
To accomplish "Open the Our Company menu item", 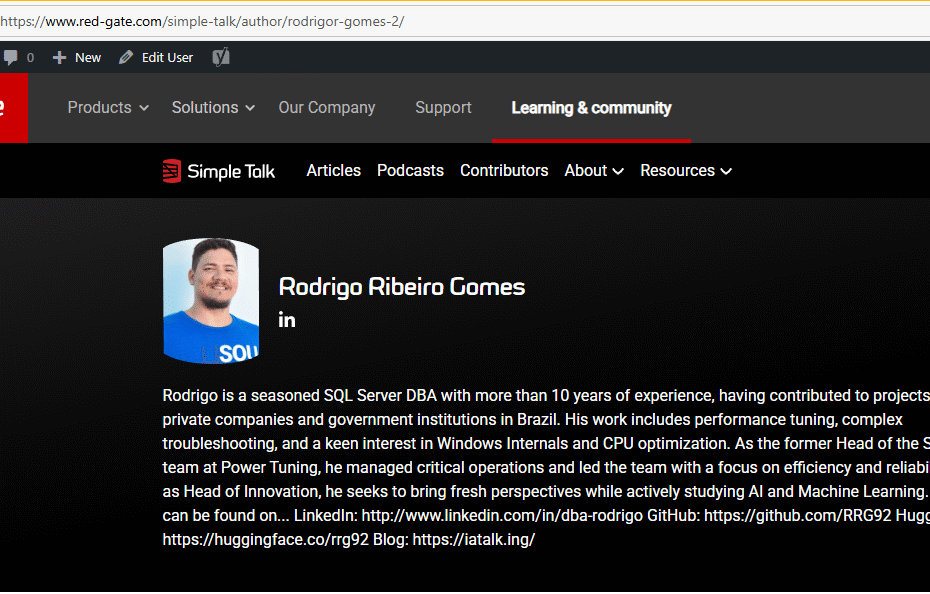I will [x=327, y=107].
